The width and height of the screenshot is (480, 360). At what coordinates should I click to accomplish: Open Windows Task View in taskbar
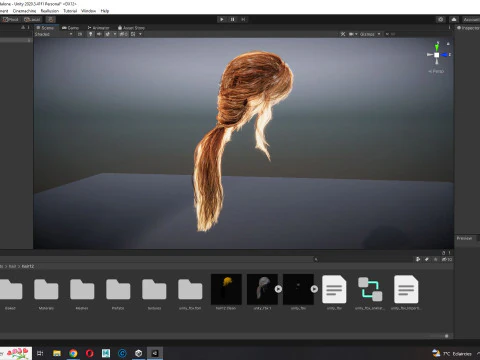point(40,353)
